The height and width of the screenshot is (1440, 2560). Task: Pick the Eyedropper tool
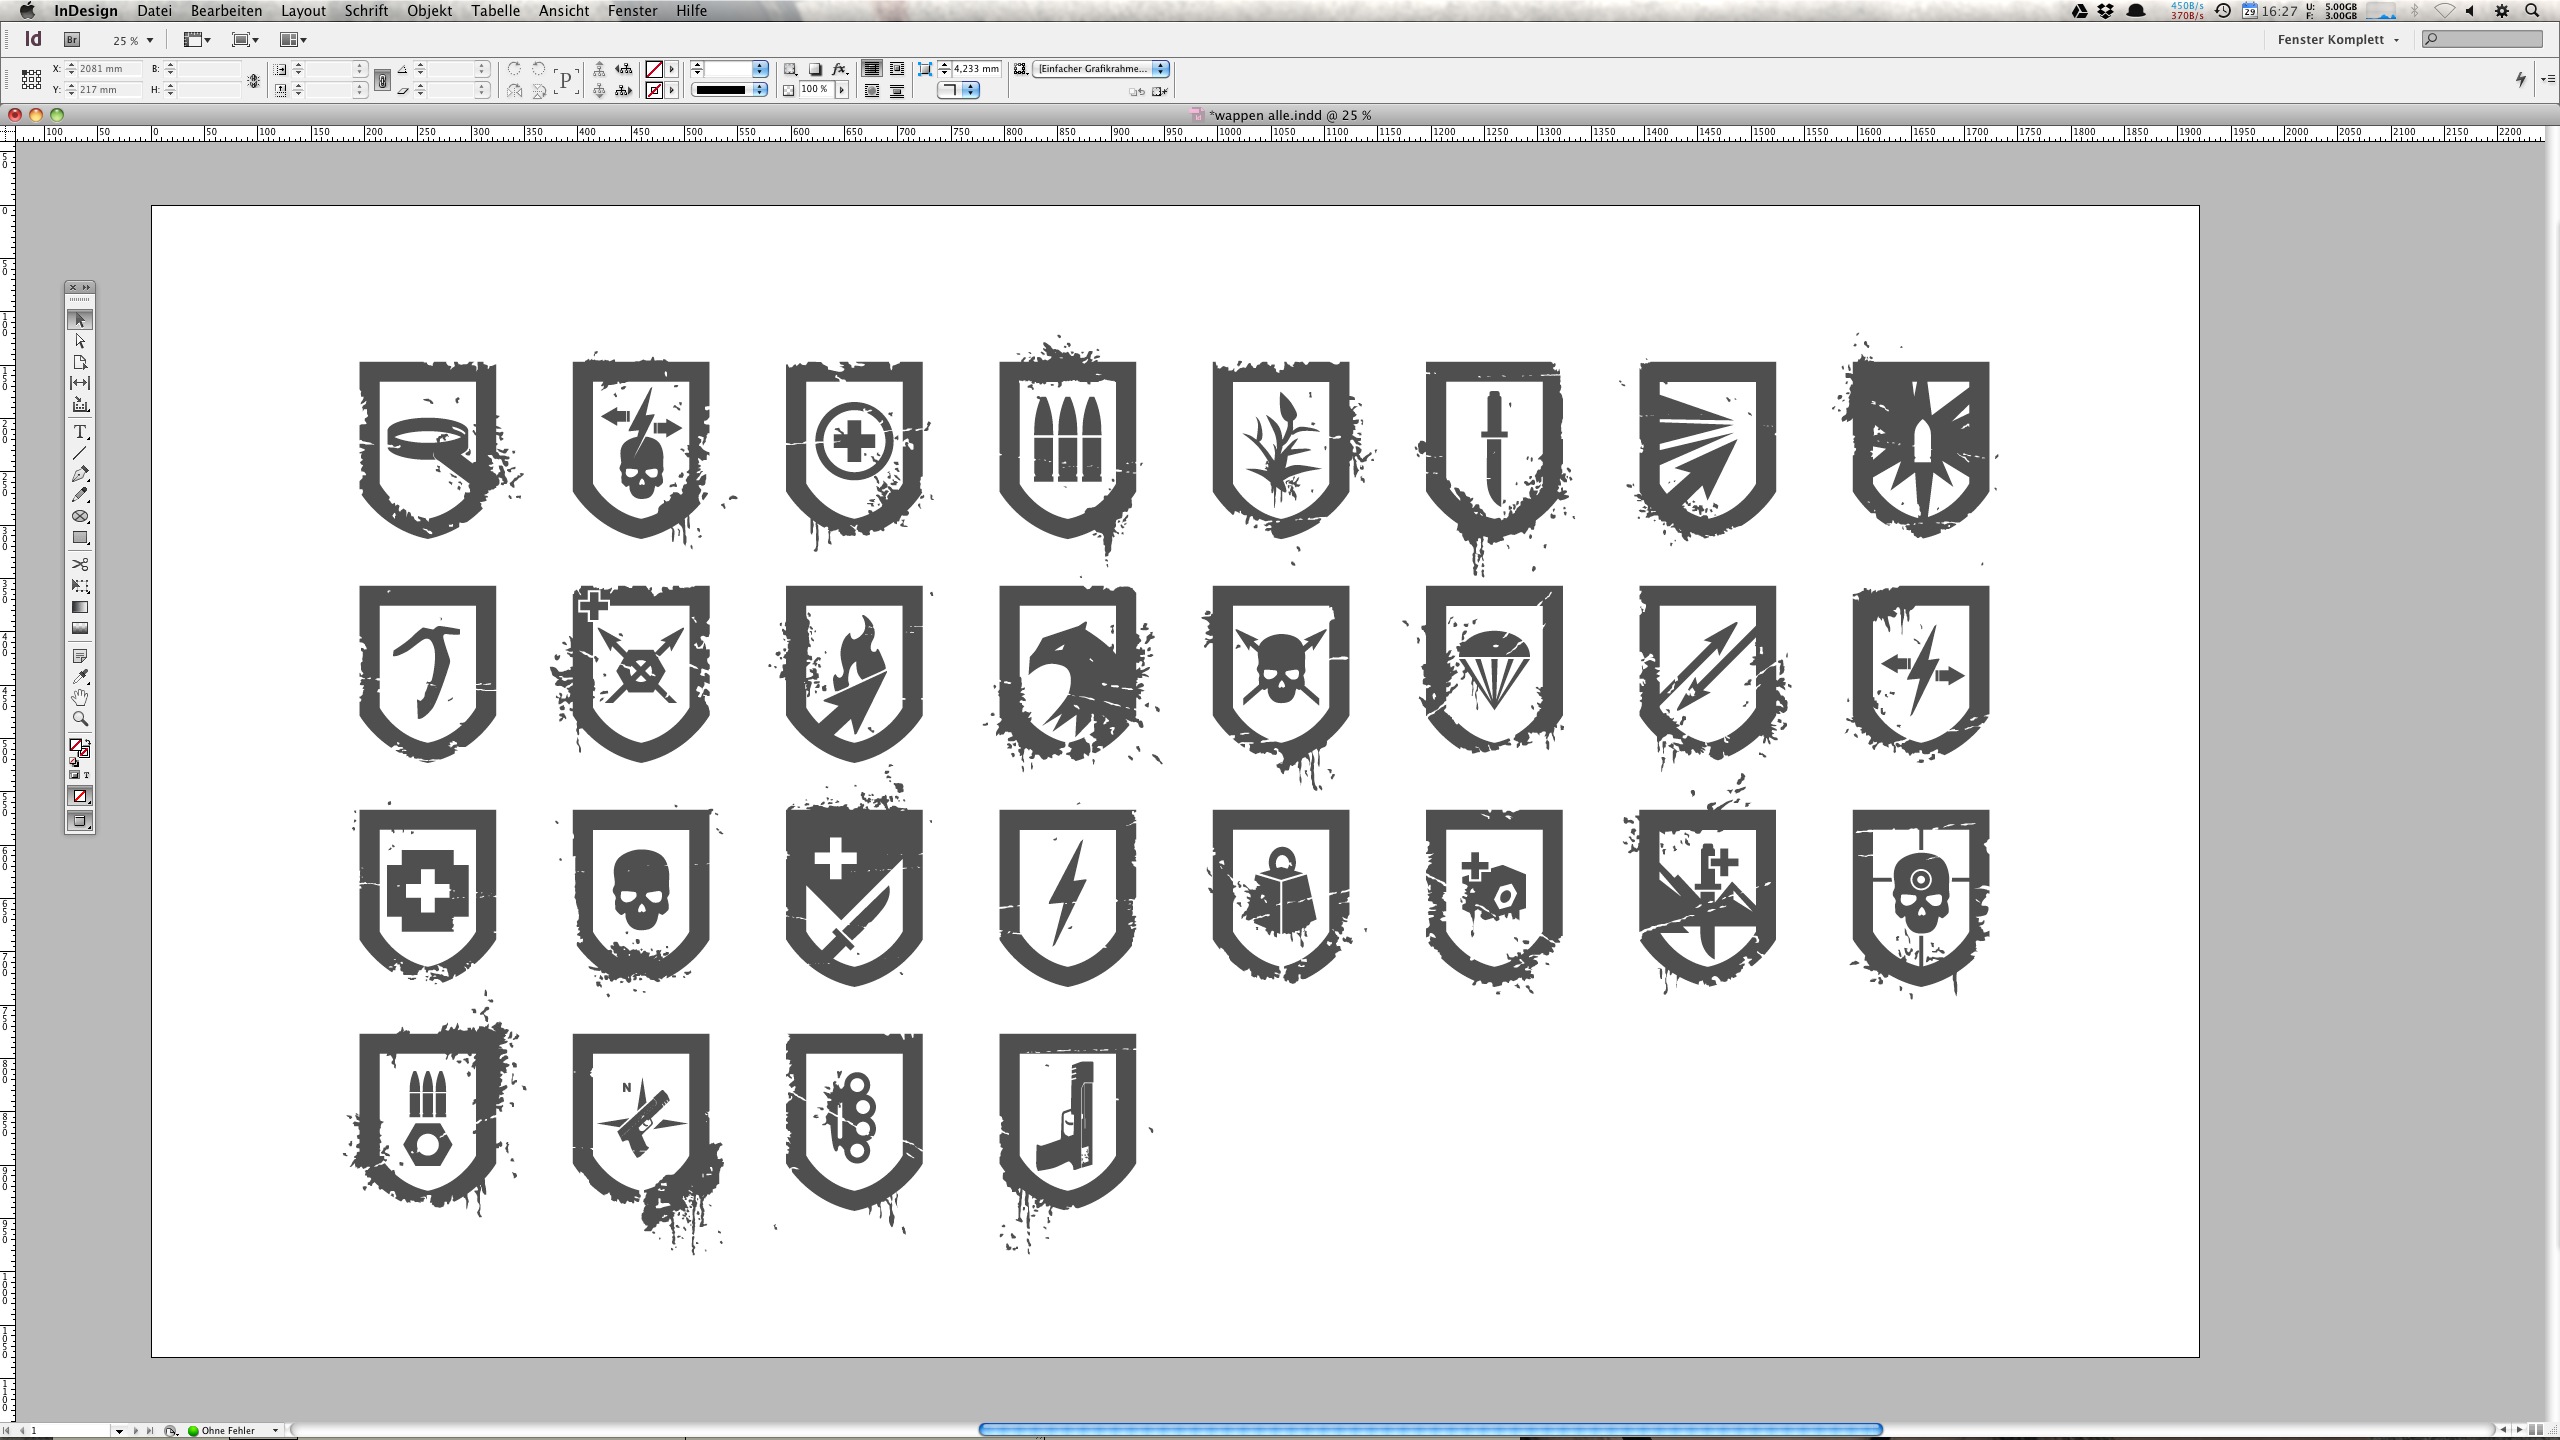pyautogui.click(x=81, y=678)
